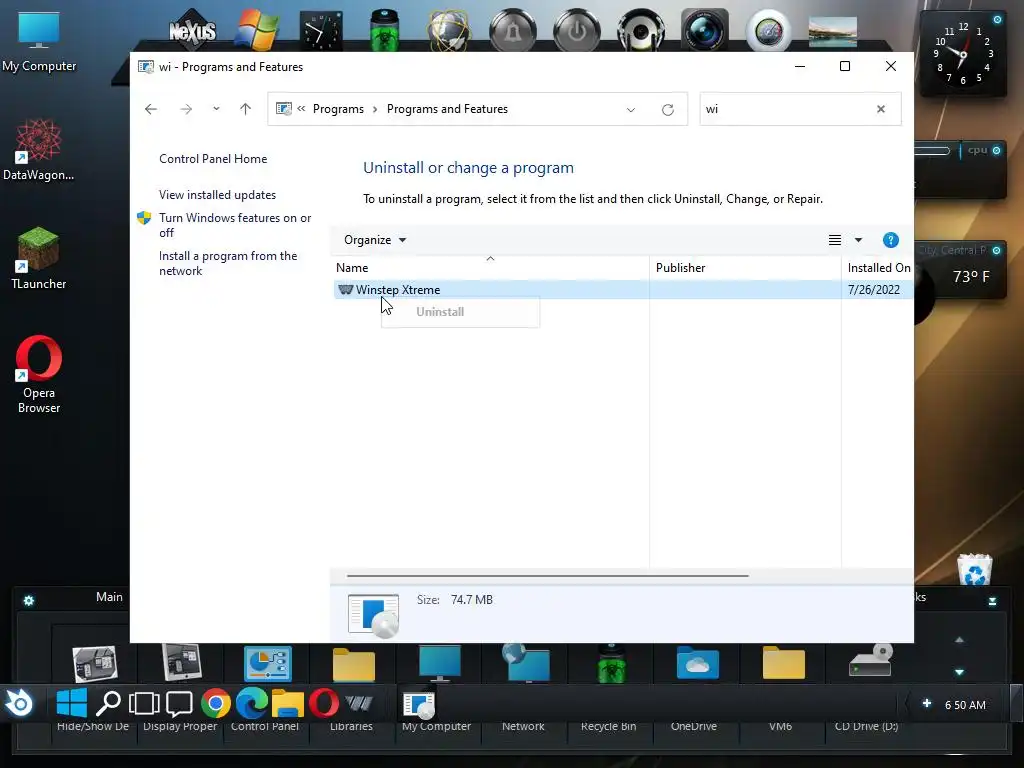Launch Microsoft Edge from the taskbar
This screenshot has width=1024, height=768.
coord(251,703)
